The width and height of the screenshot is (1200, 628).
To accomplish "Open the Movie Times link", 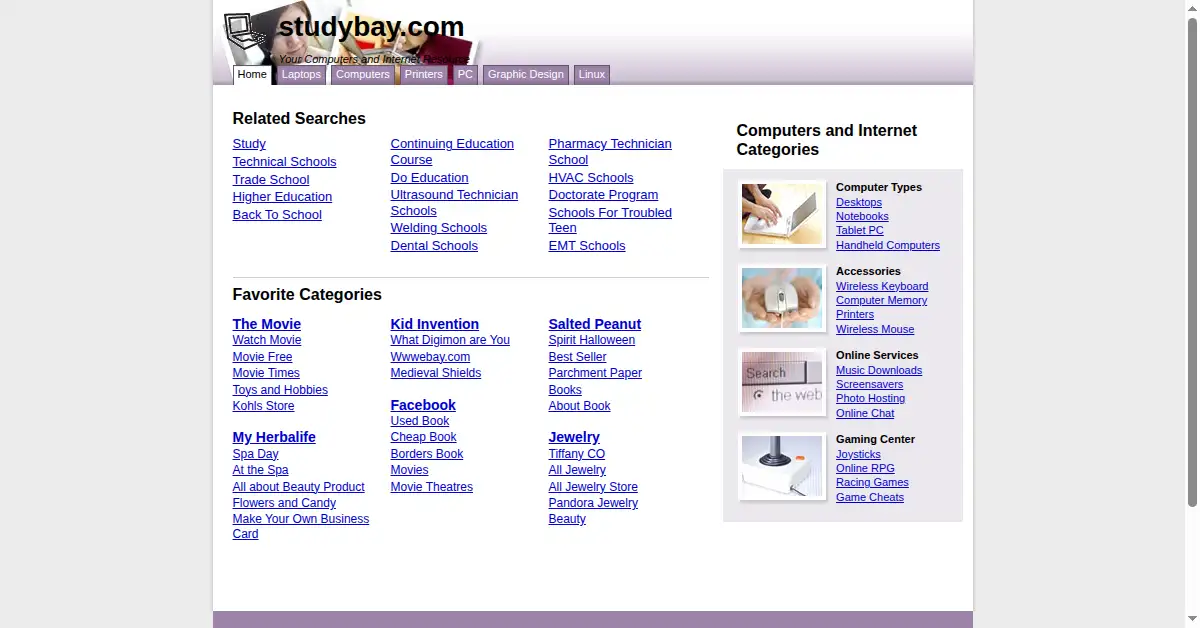I will click(x=266, y=373).
